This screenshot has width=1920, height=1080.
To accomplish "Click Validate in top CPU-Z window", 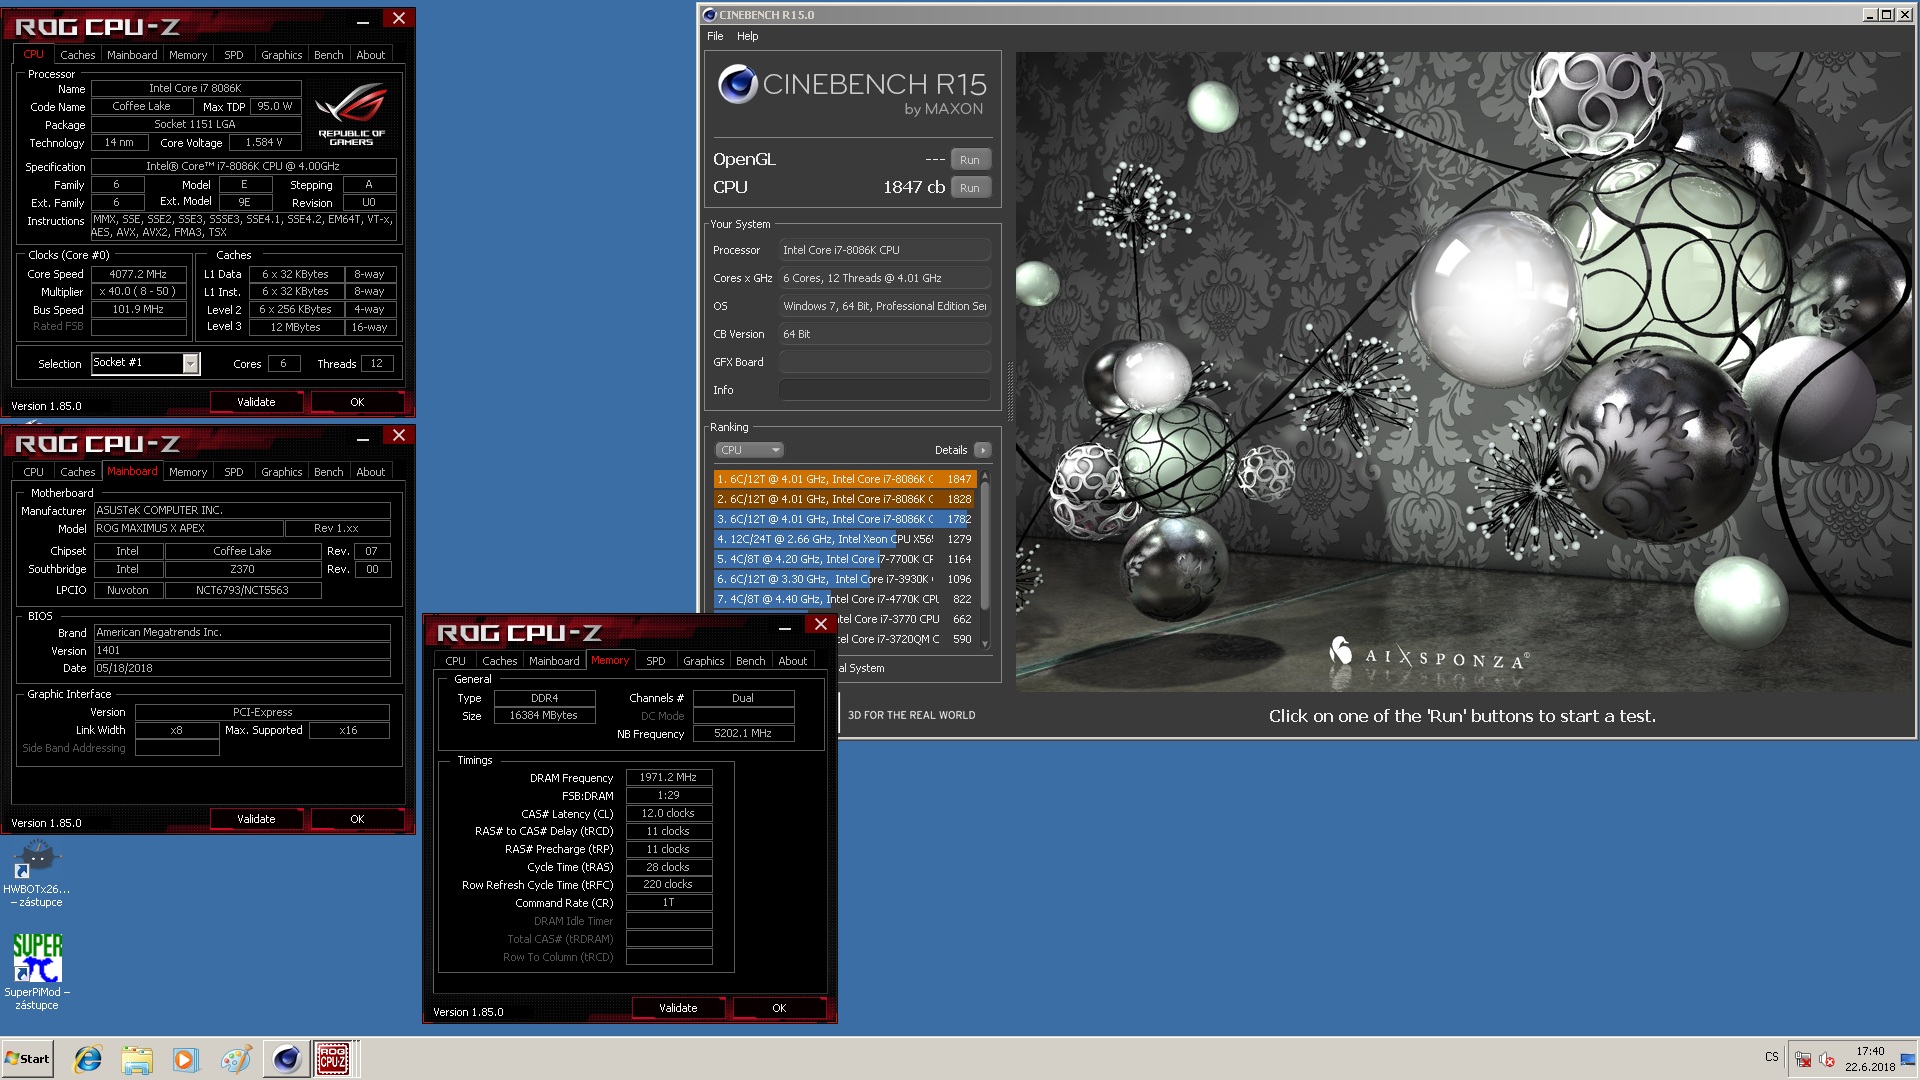I will pos(256,402).
